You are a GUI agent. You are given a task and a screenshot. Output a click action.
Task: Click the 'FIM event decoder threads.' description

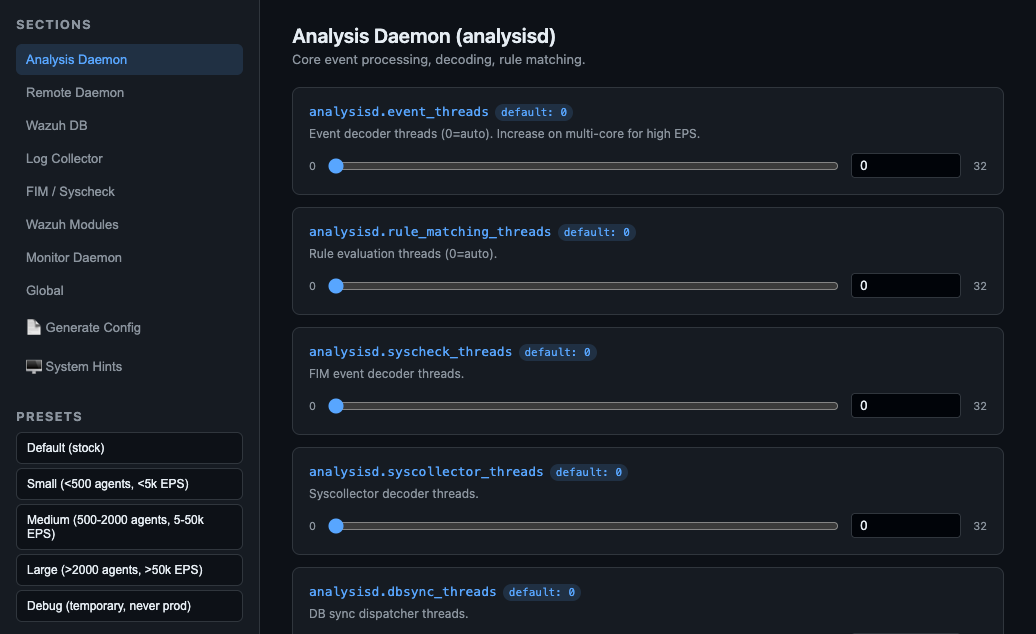(387, 374)
